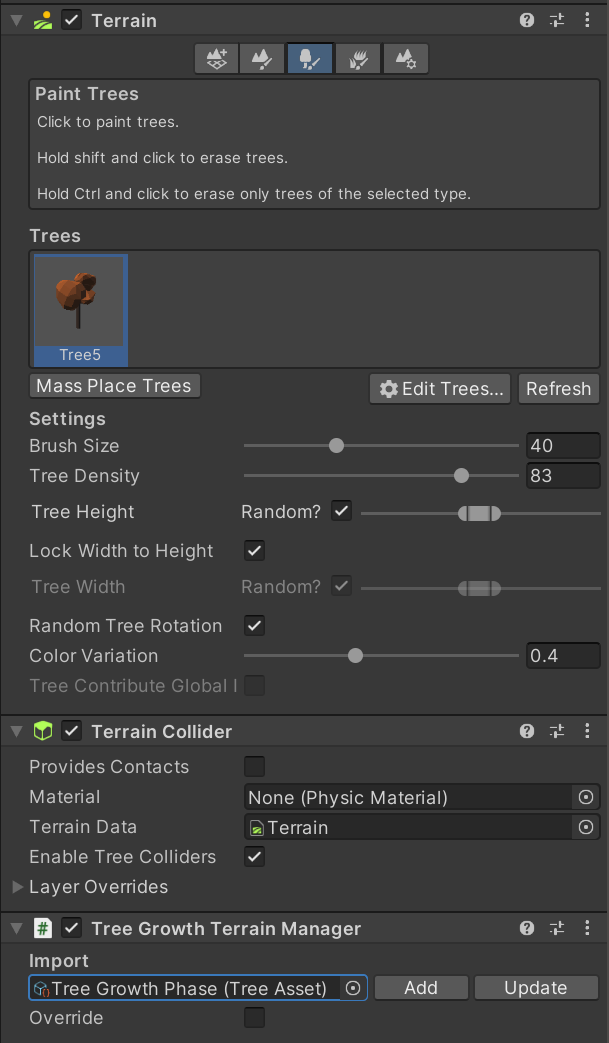The height and width of the screenshot is (1043, 609).
Task: Open Terrain Collider help reference
Action: click(527, 732)
